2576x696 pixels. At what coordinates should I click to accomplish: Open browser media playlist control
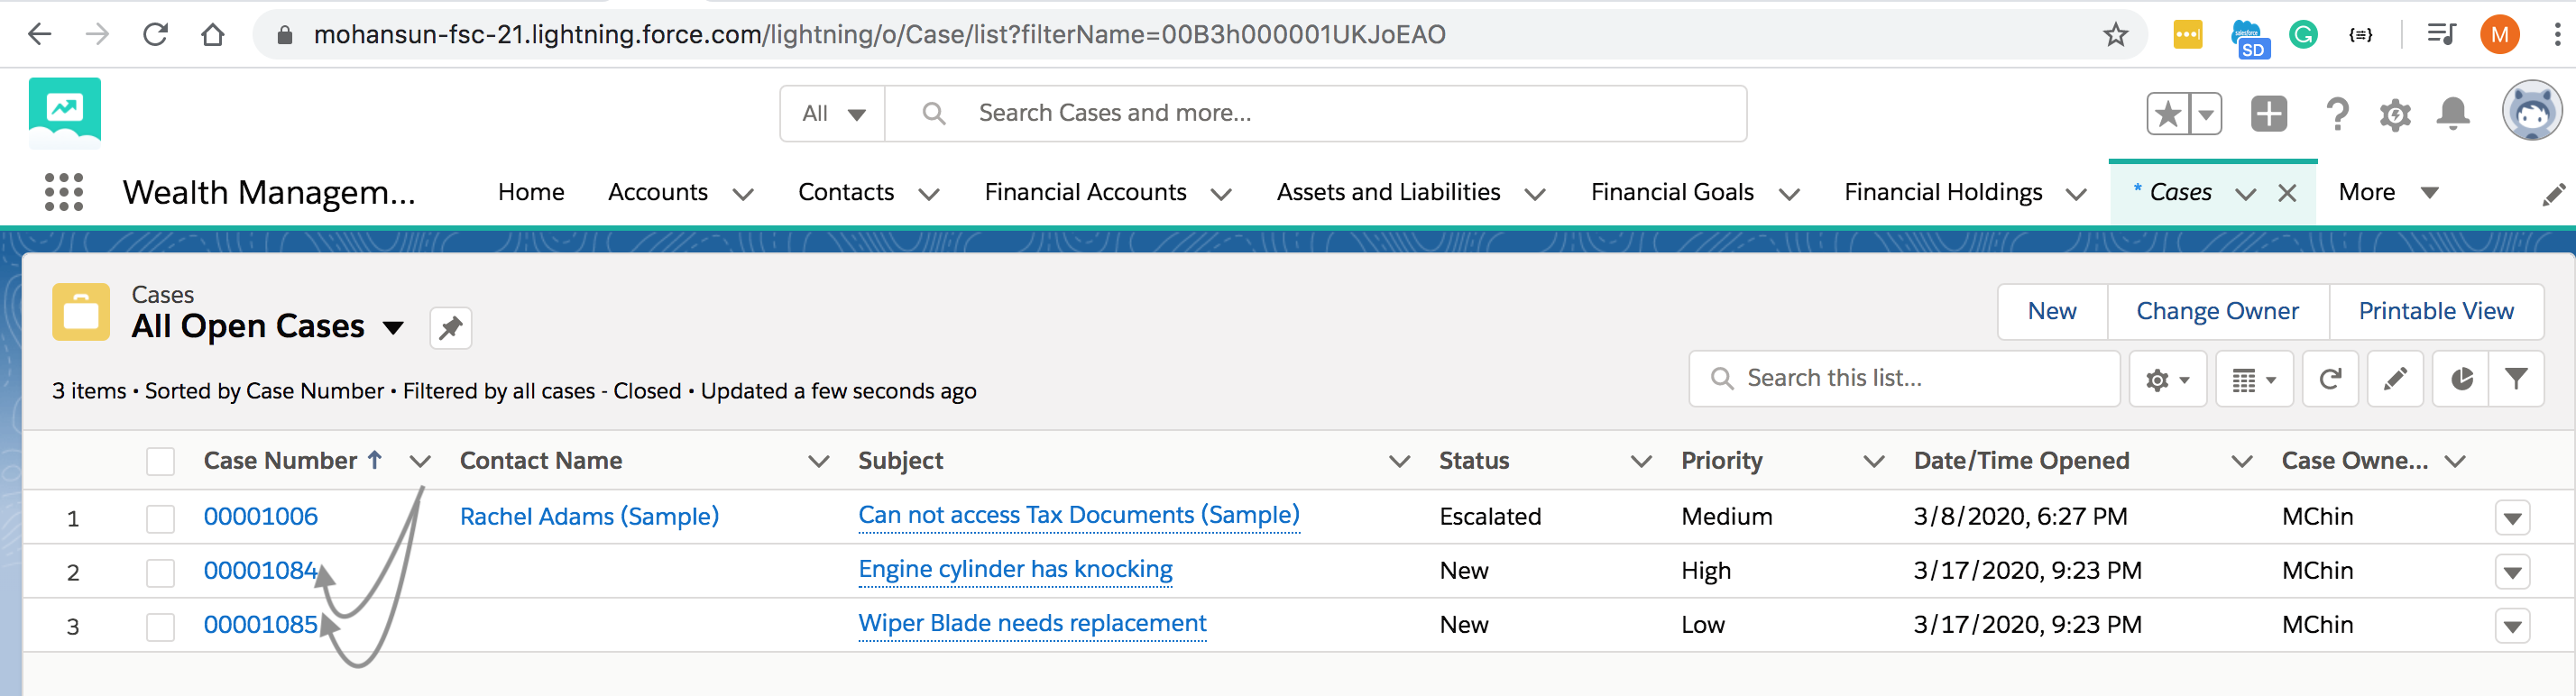[2441, 35]
